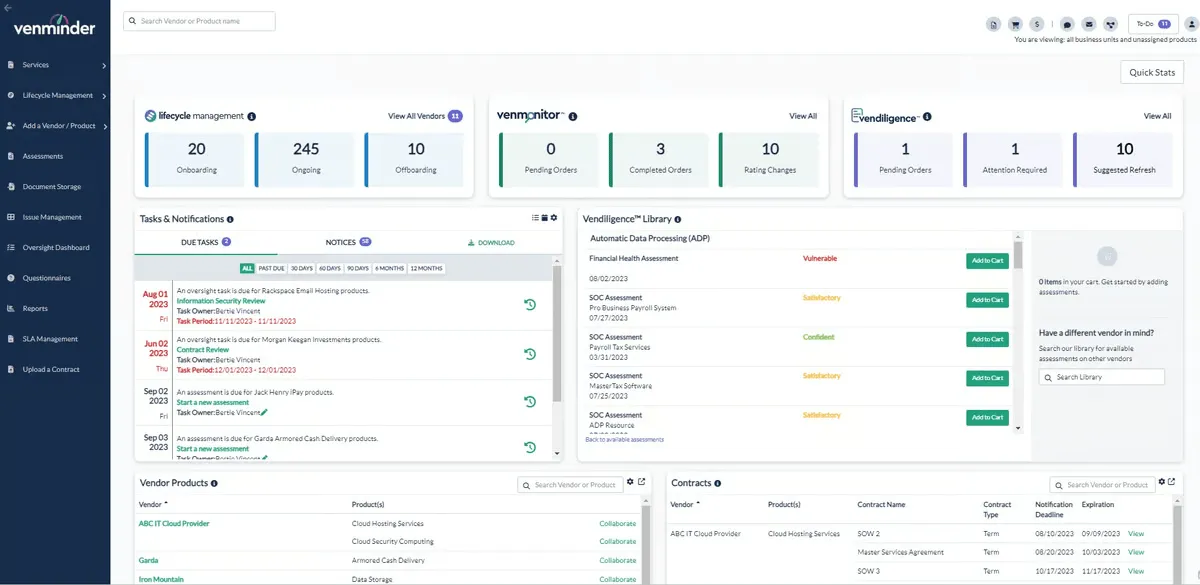Switch to the DUE TASKS tab
The height and width of the screenshot is (585, 1200).
[x=206, y=242]
